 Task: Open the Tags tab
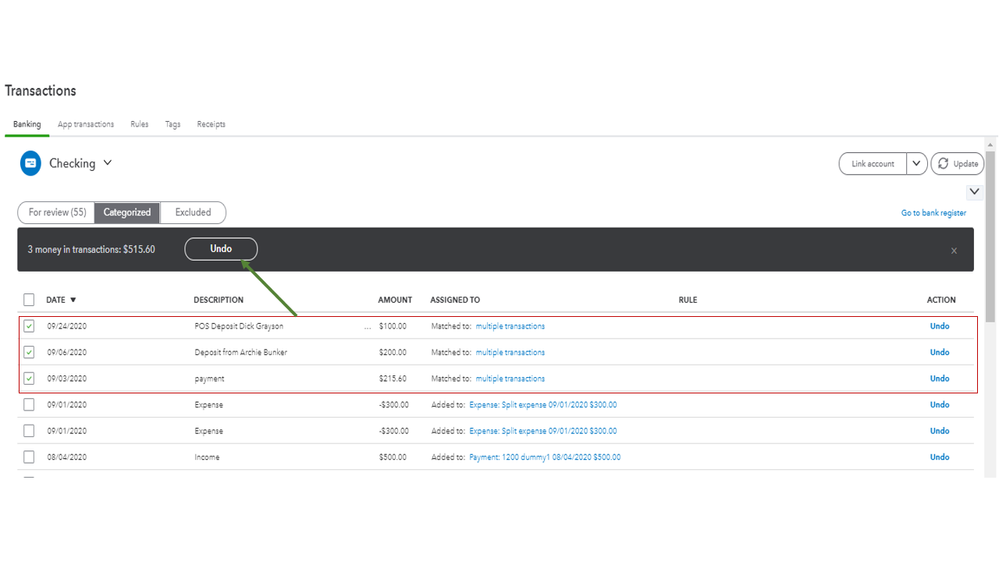tap(173, 124)
